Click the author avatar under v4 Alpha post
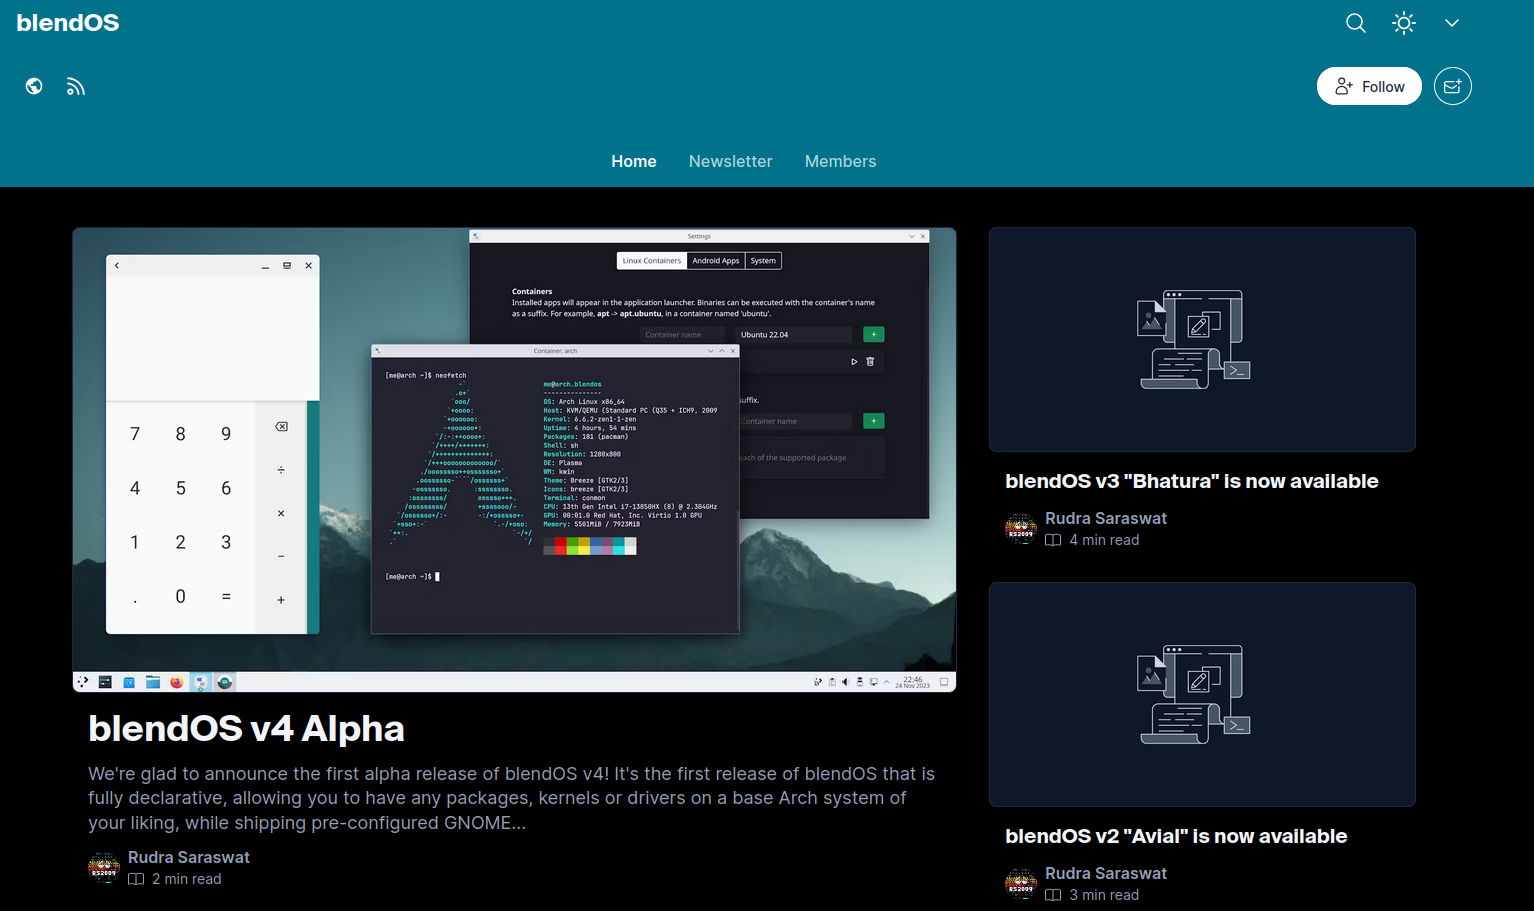Viewport: 1534px width, 911px height. (104, 868)
